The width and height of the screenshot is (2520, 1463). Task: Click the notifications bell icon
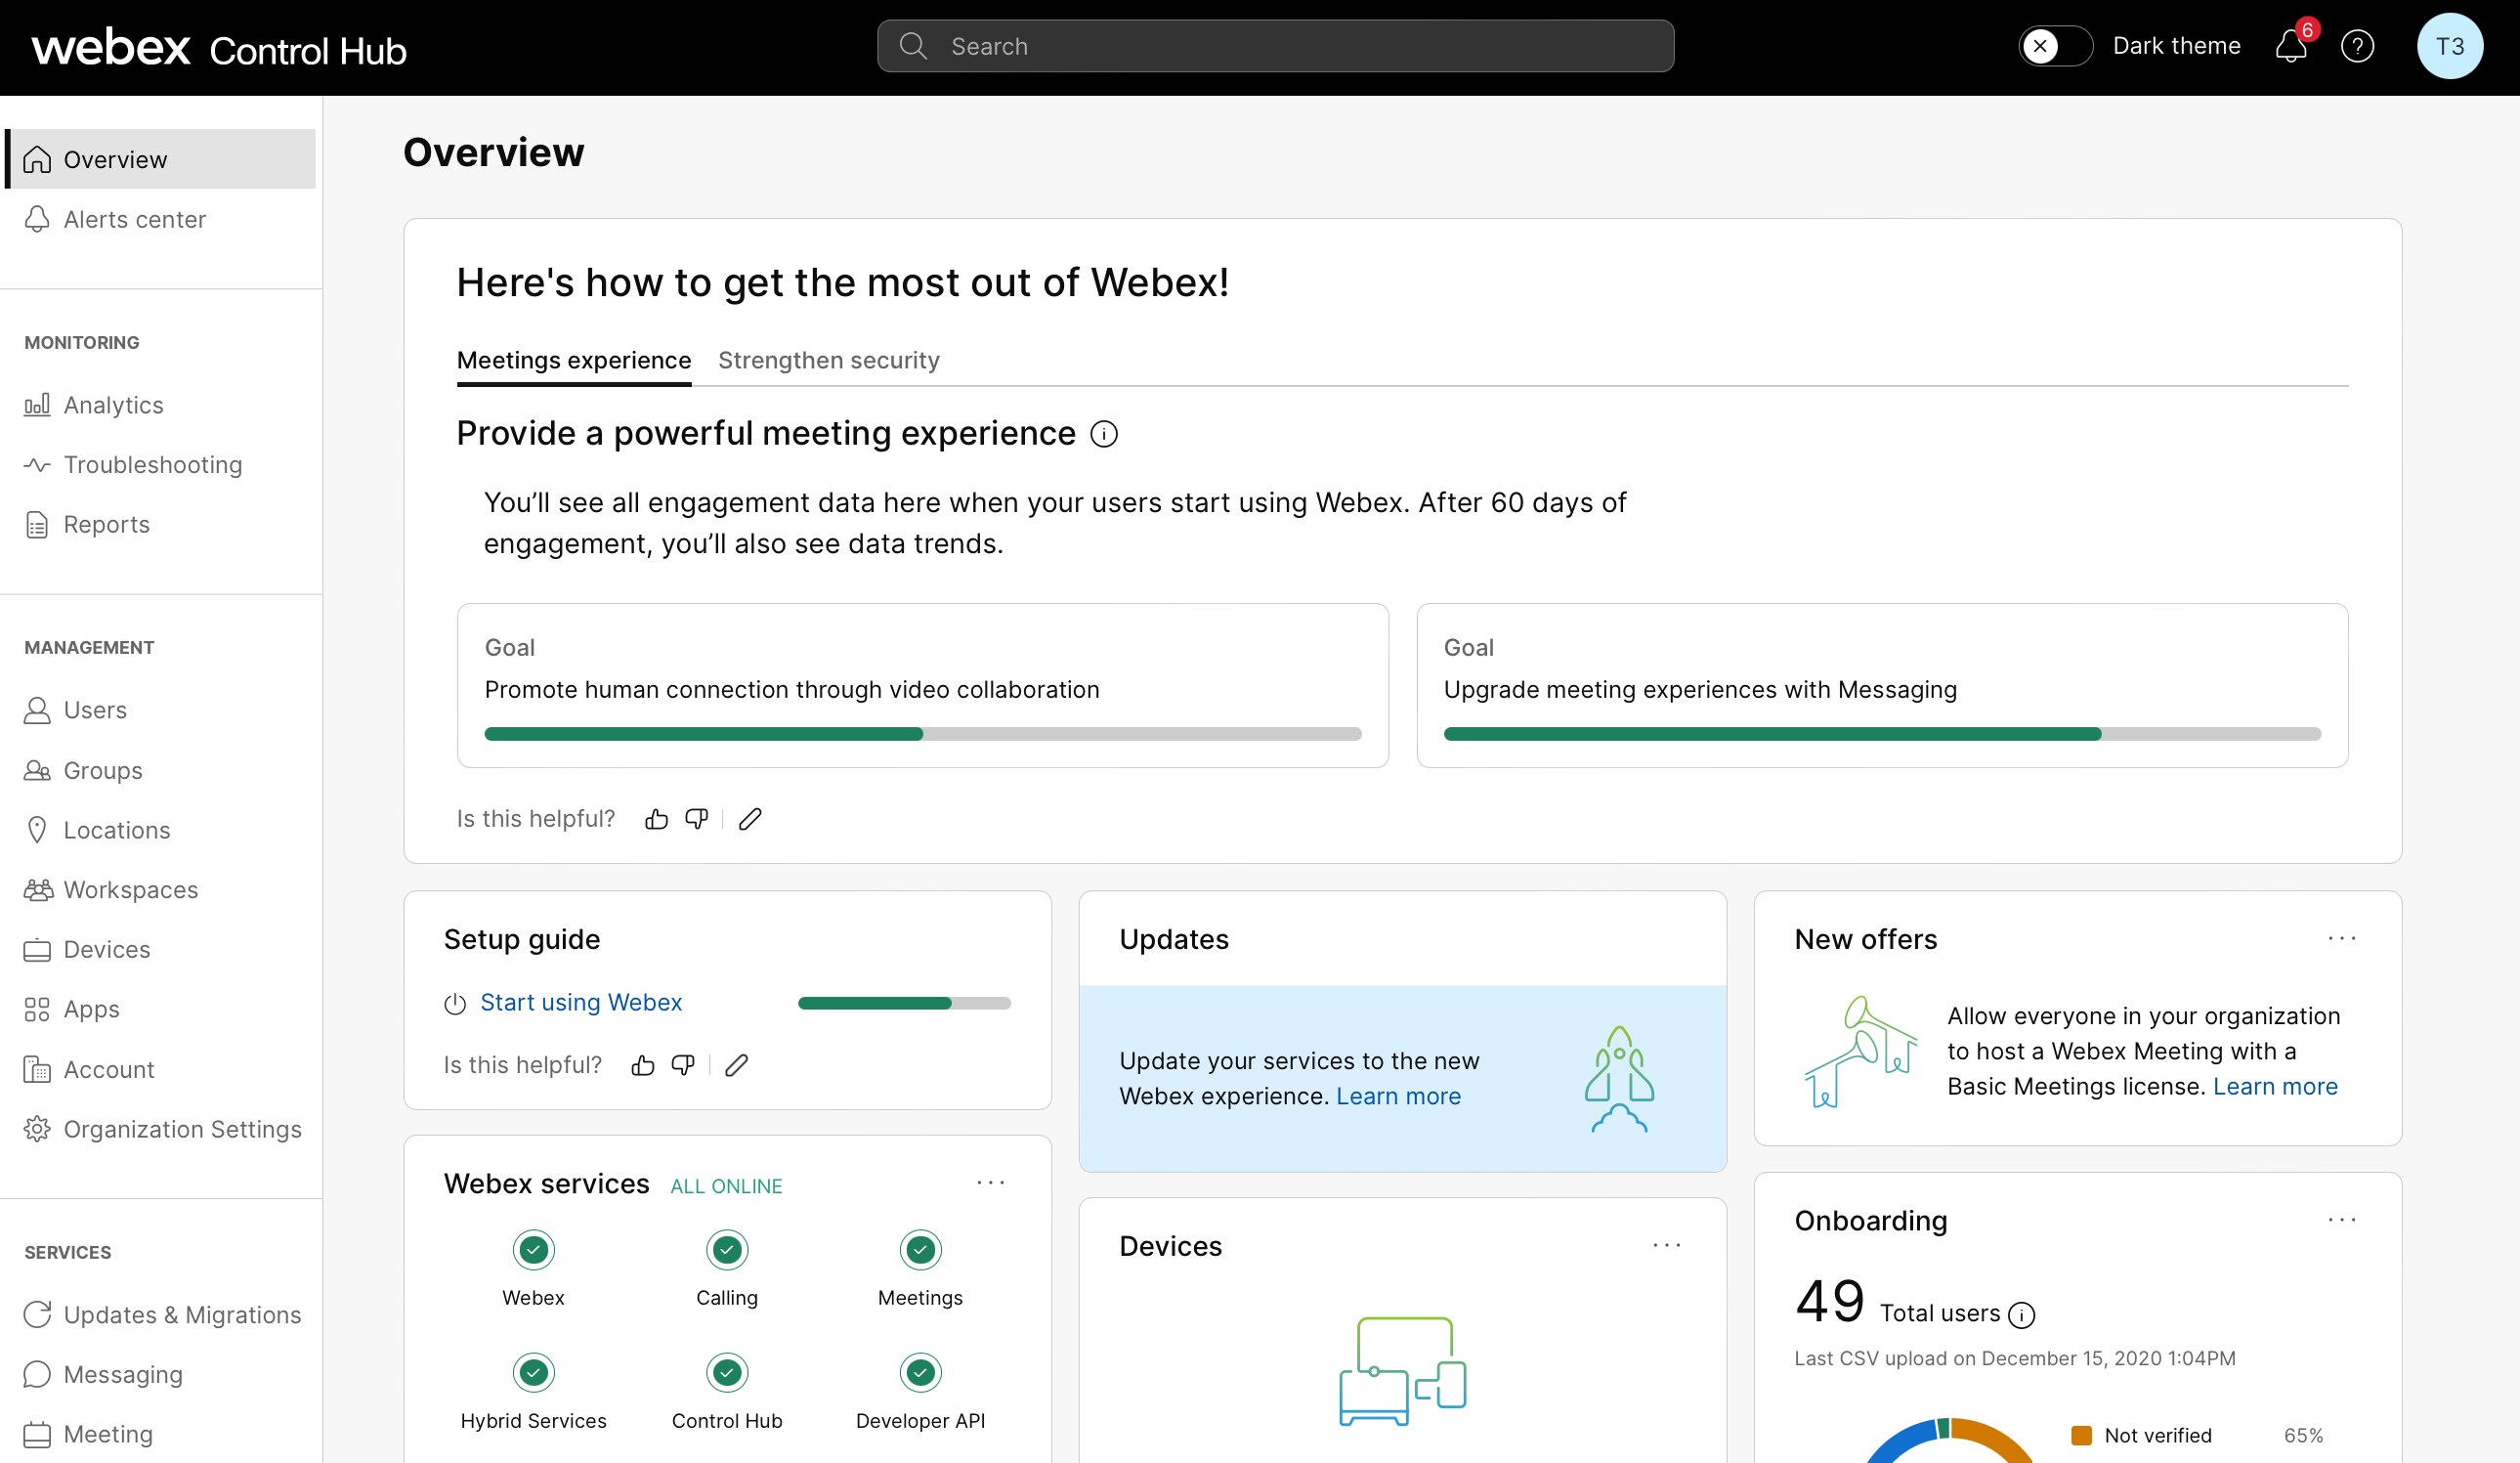pyautogui.click(x=2290, y=47)
